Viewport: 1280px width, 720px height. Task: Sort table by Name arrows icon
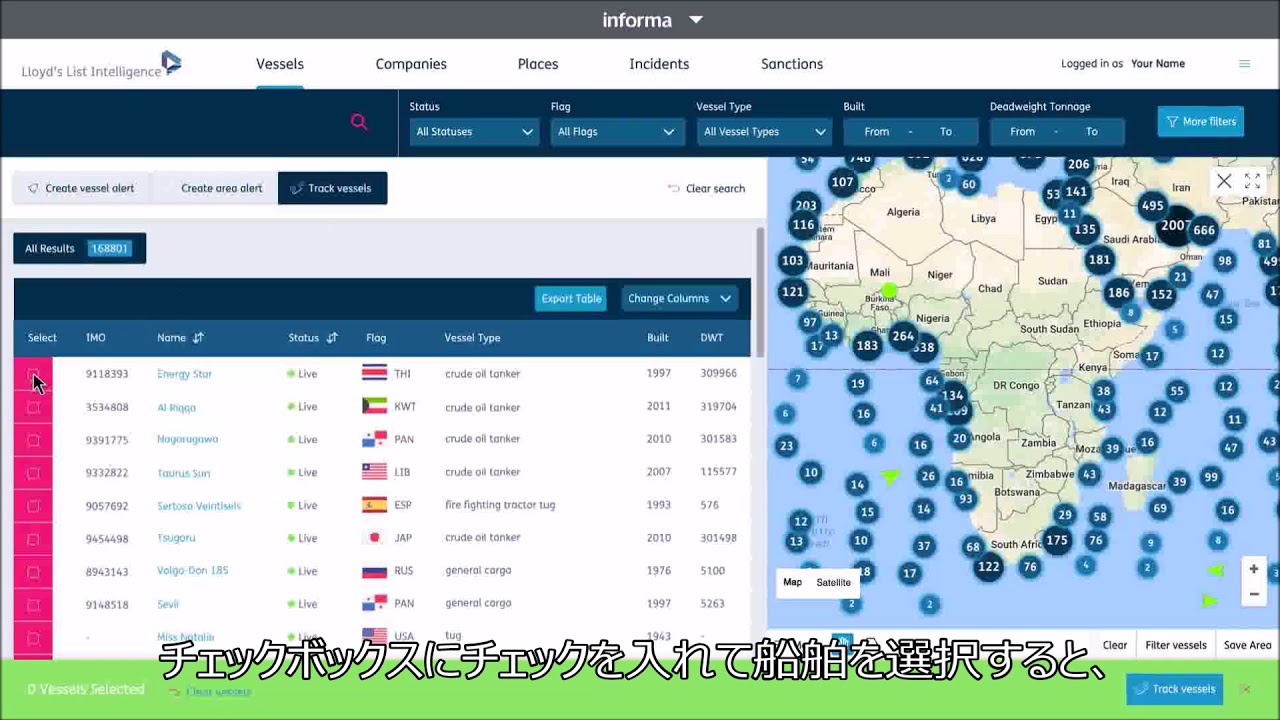pyautogui.click(x=198, y=338)
